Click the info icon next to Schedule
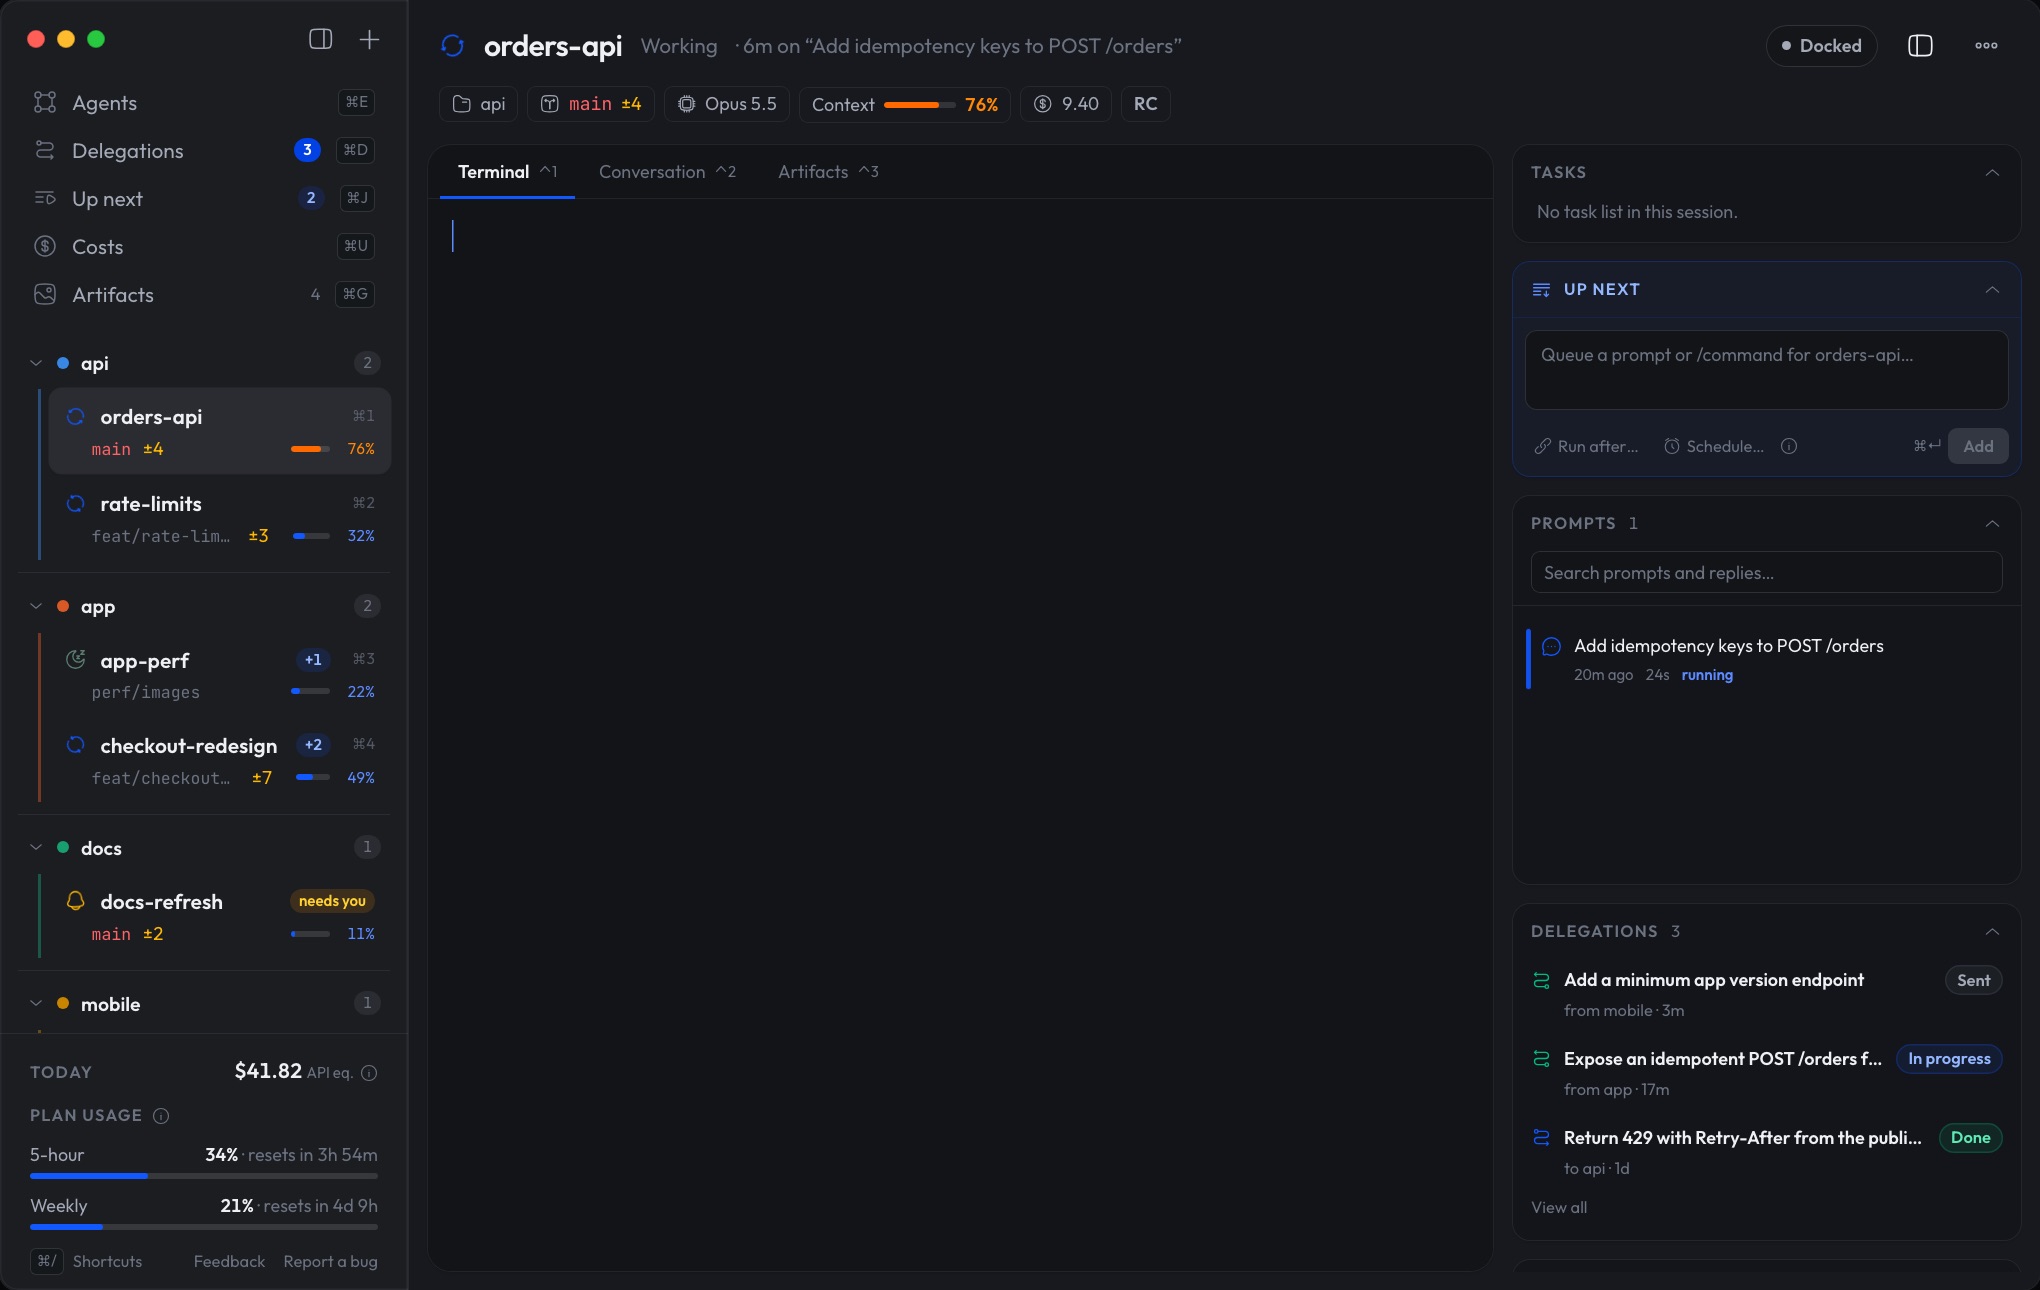 1789,446
